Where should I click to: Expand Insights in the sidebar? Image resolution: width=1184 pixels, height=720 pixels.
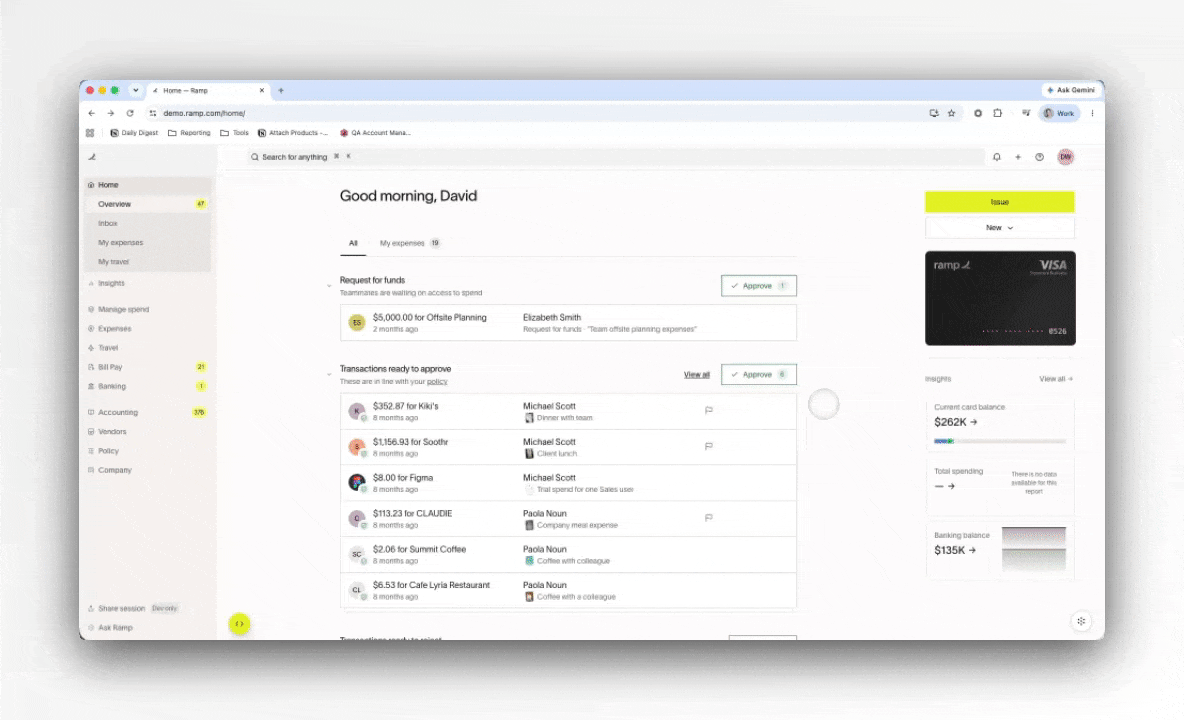point(111,283)
